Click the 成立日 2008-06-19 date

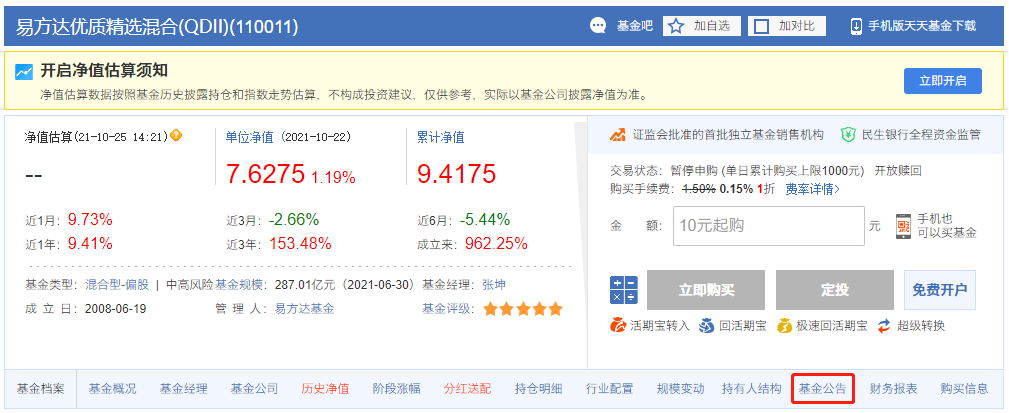point(115,309)
